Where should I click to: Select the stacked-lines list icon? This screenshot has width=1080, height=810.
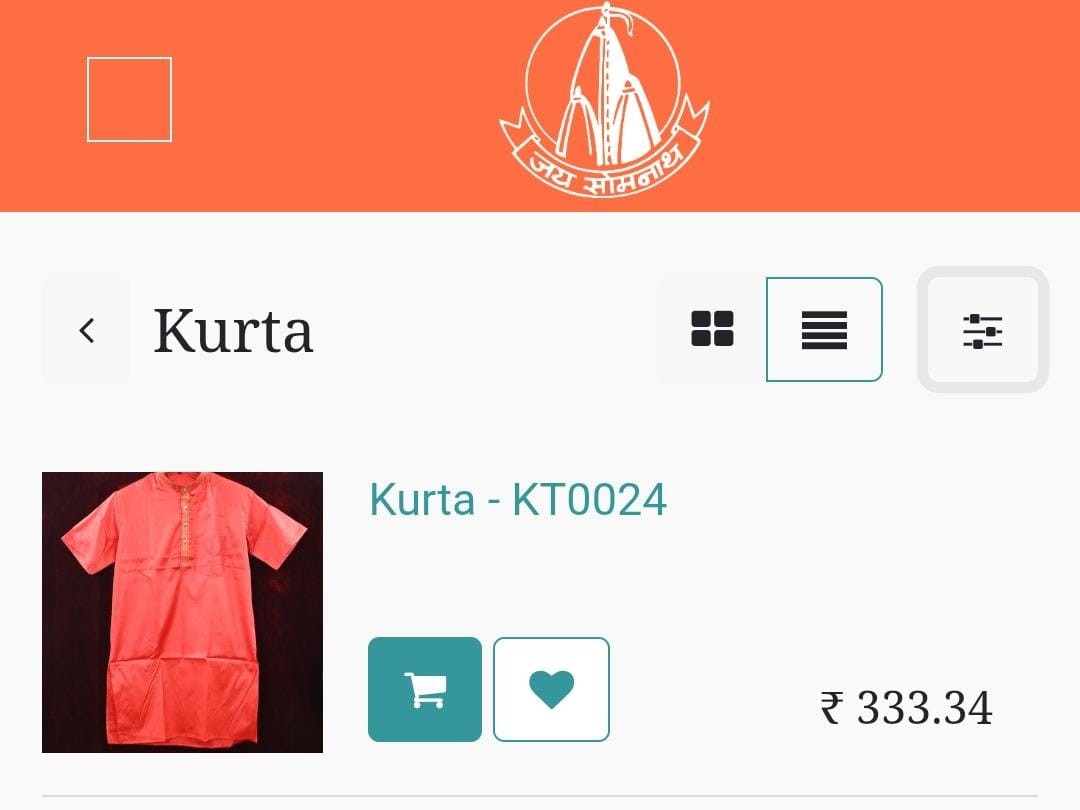(x=824, y=329)
